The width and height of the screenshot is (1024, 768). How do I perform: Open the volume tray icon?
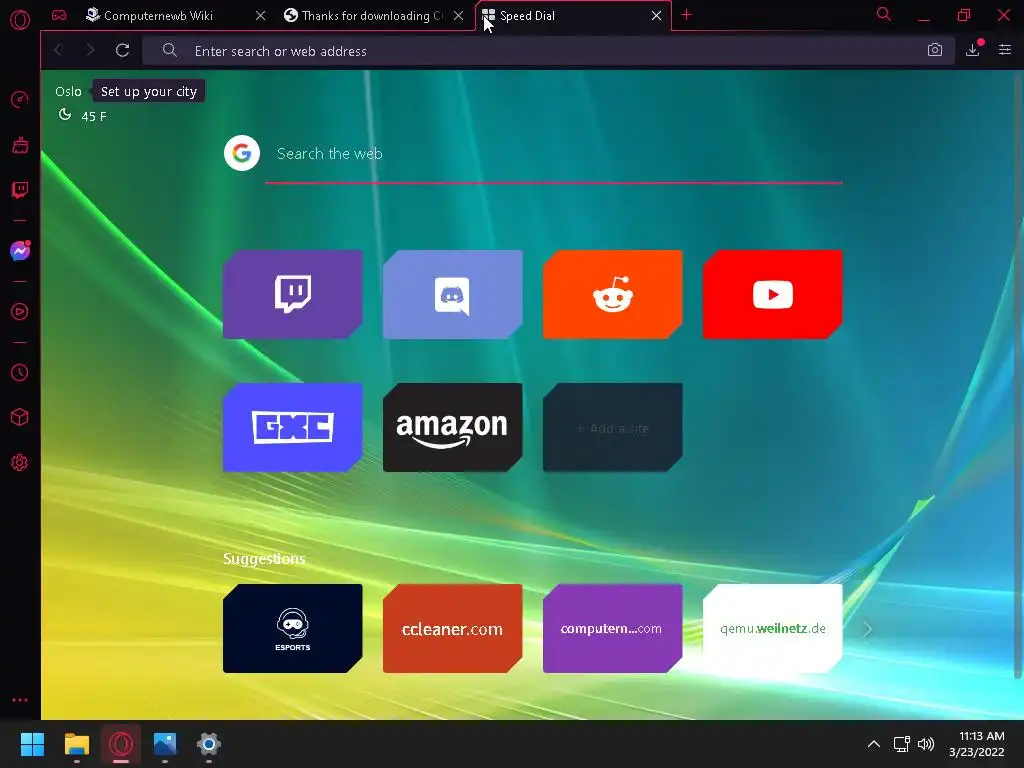(926, 744)
